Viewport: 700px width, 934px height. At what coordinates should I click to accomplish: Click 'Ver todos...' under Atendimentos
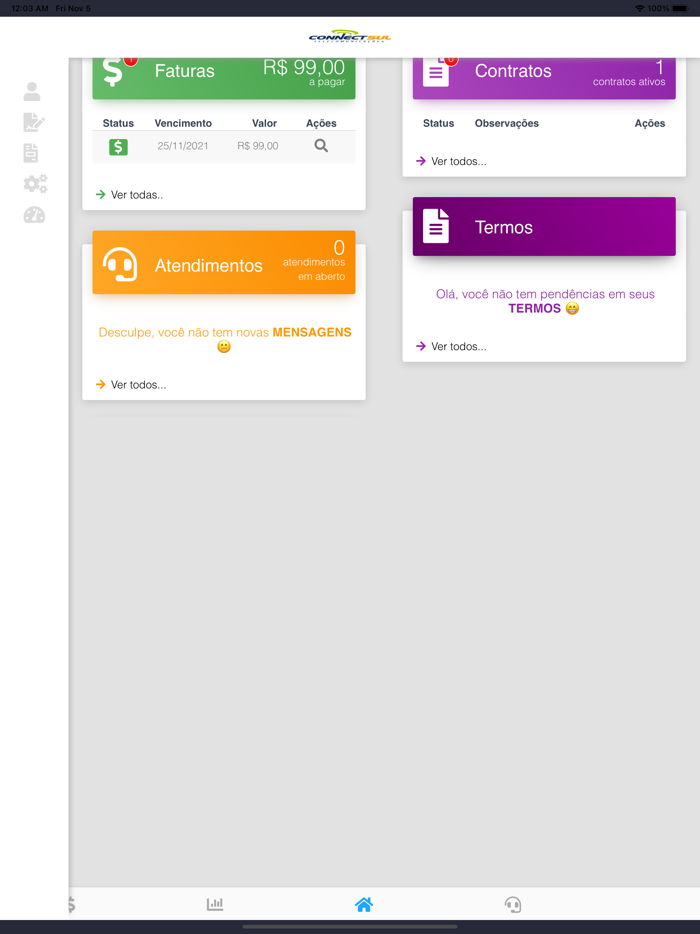[138, 385]
